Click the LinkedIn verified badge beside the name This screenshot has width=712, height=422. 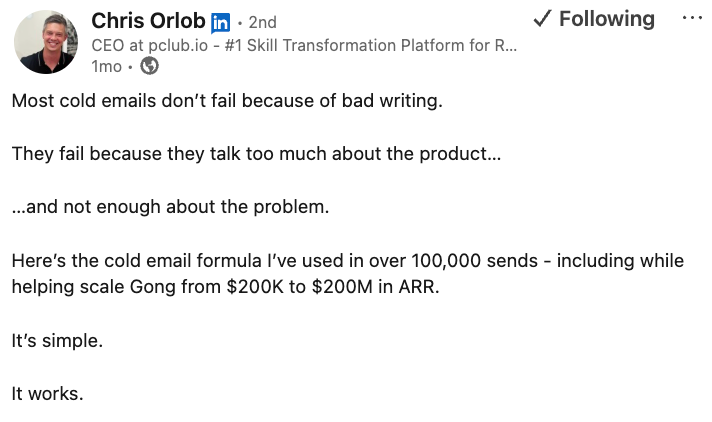(x=220, y=22)
